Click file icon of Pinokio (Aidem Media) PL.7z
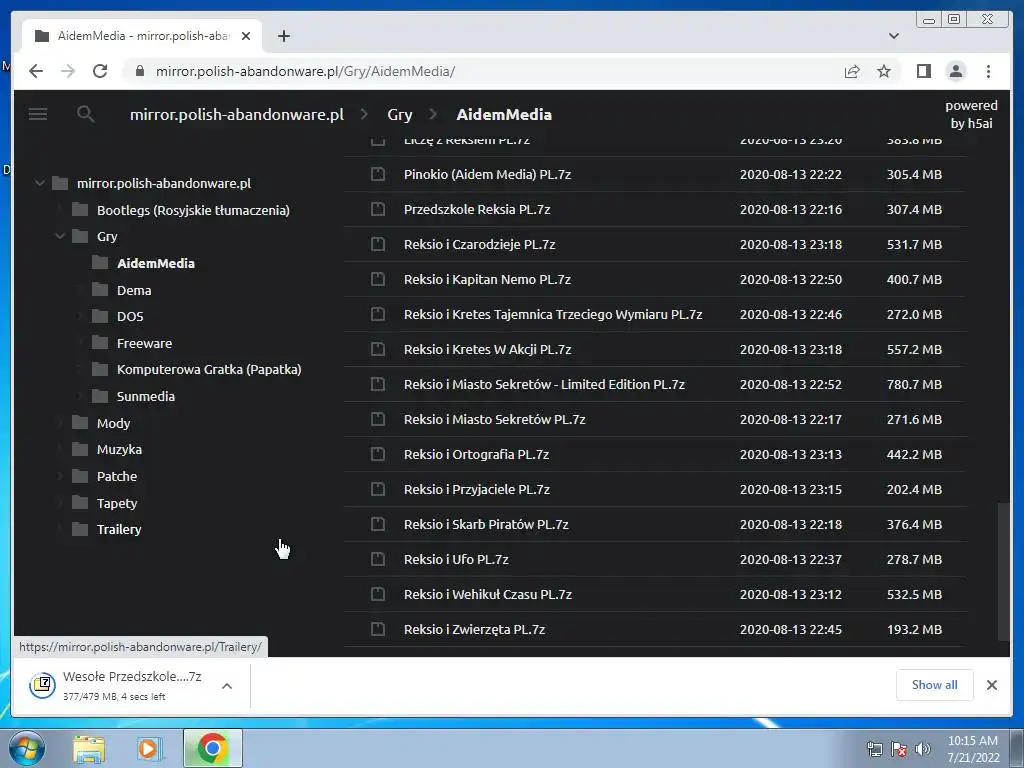The image size is (1024, 768). coord(377,174)
